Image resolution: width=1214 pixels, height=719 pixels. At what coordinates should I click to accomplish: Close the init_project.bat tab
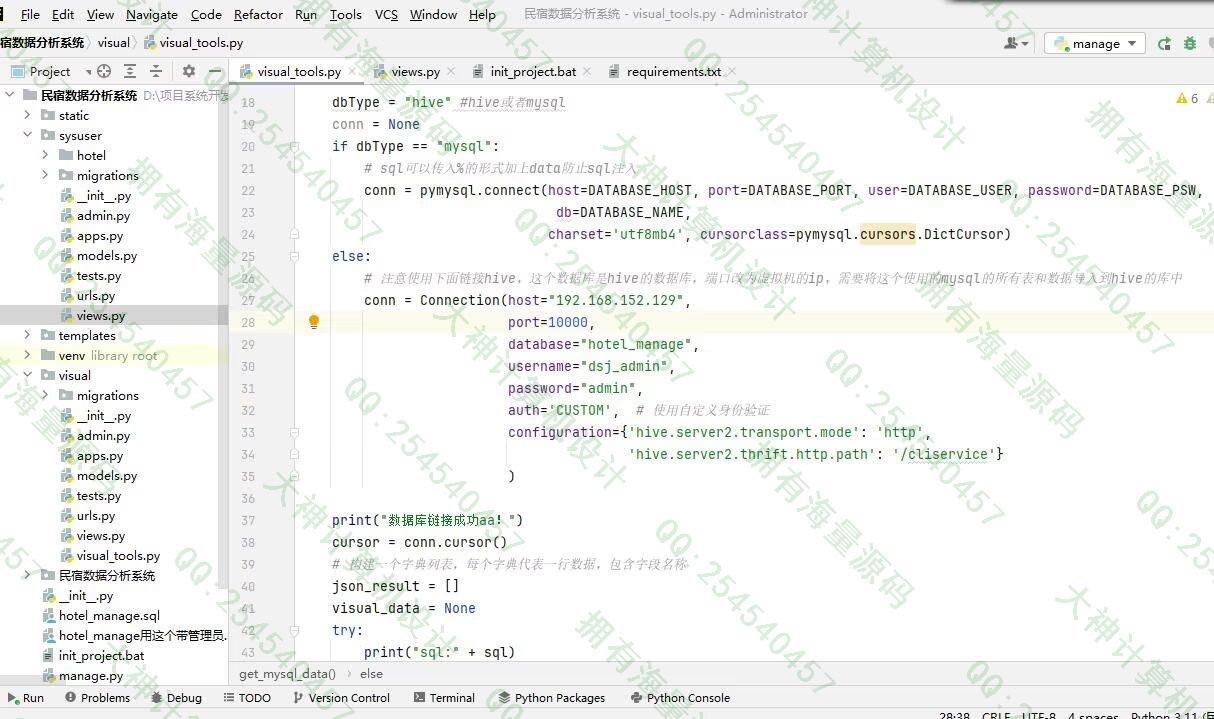586,71
